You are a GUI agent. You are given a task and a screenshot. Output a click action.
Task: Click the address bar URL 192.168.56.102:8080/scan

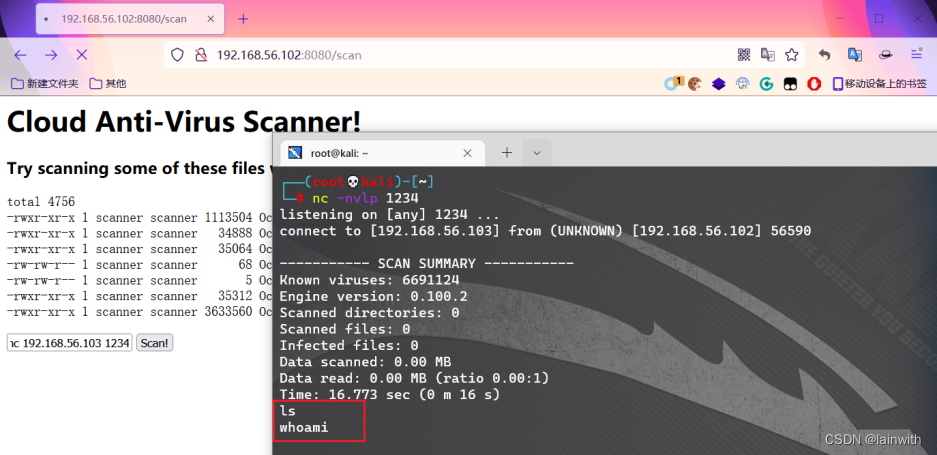[289, 55]
